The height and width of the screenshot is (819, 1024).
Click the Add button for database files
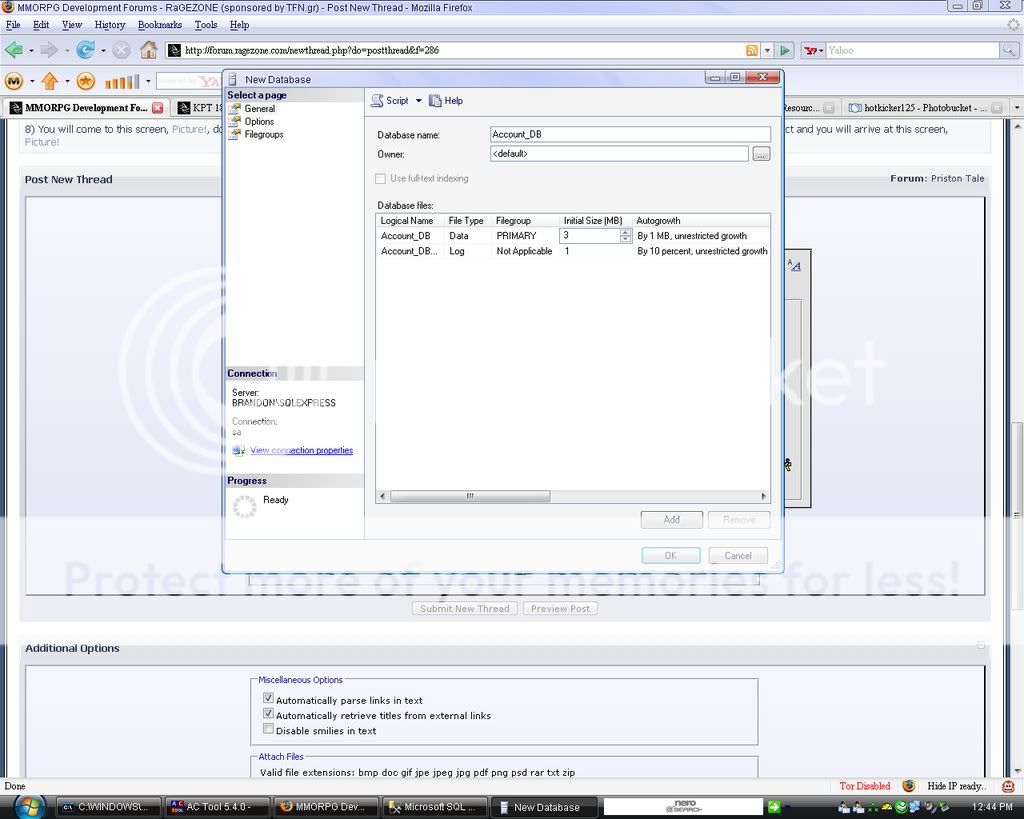[x=671, y=519]
